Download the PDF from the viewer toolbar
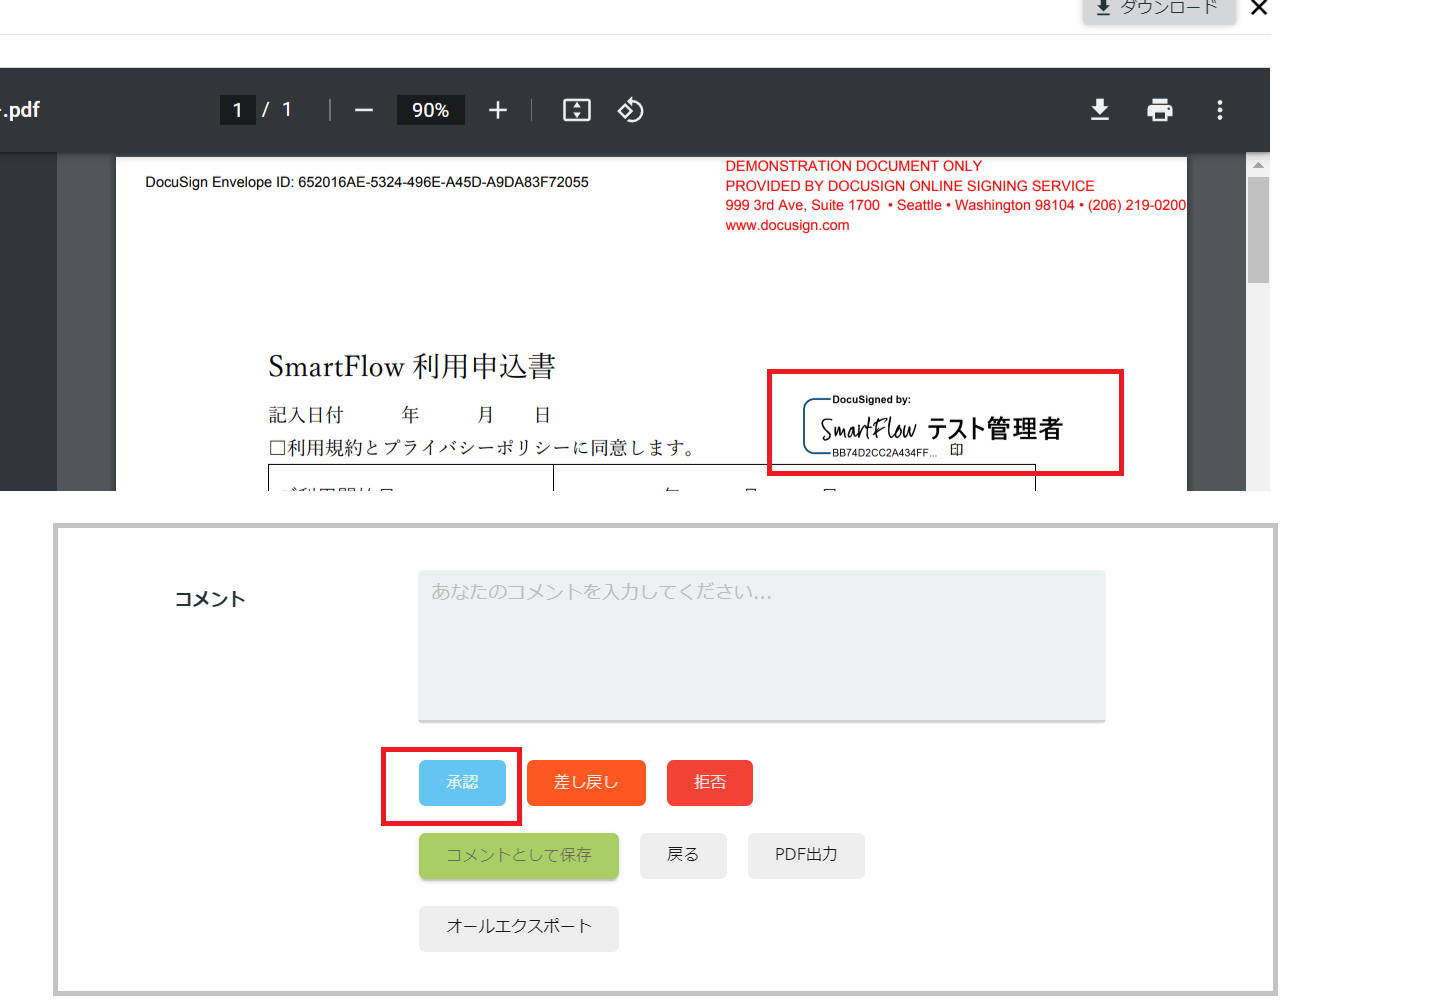 click(1100, 110)
